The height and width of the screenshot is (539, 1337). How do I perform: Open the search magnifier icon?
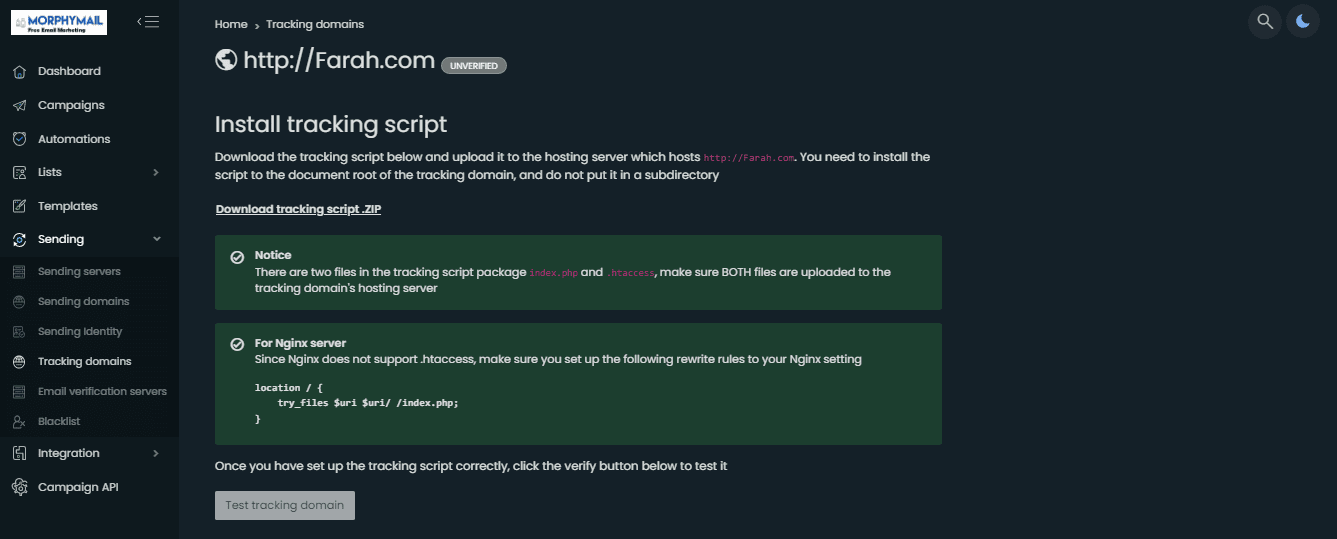[x=1265, y=21]
